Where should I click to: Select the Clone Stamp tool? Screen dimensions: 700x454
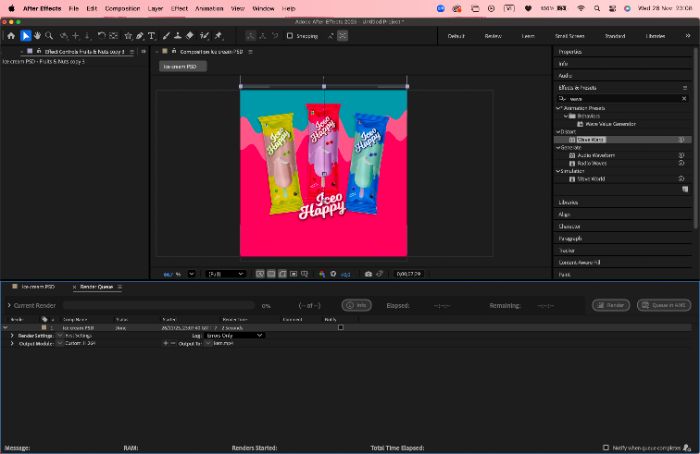[178, 36]
